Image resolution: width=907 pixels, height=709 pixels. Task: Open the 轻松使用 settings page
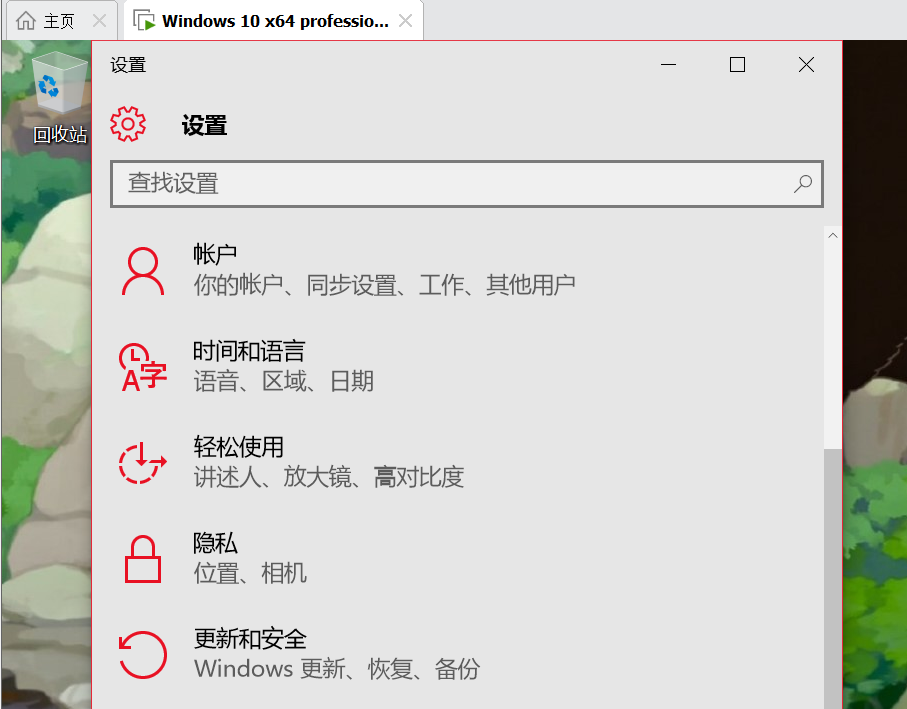238,446
